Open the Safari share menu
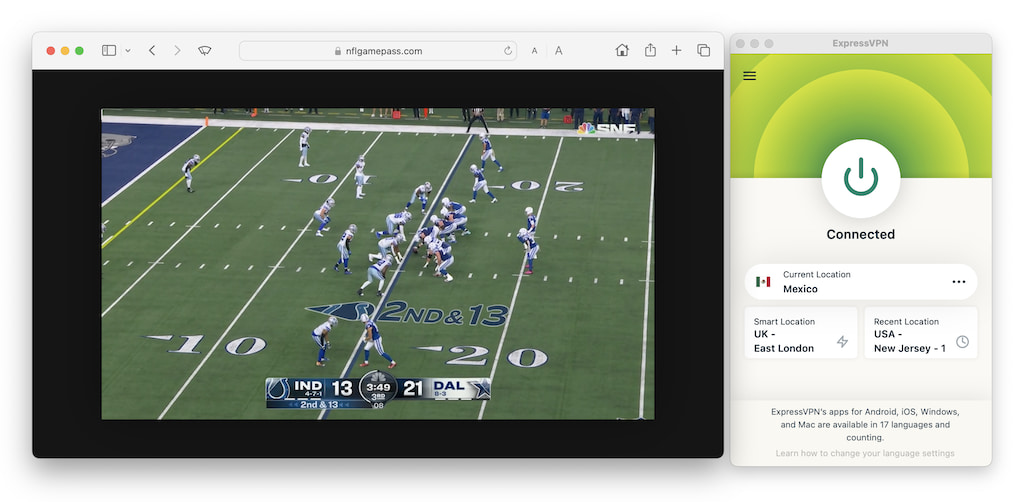 (x=650, y=50)
